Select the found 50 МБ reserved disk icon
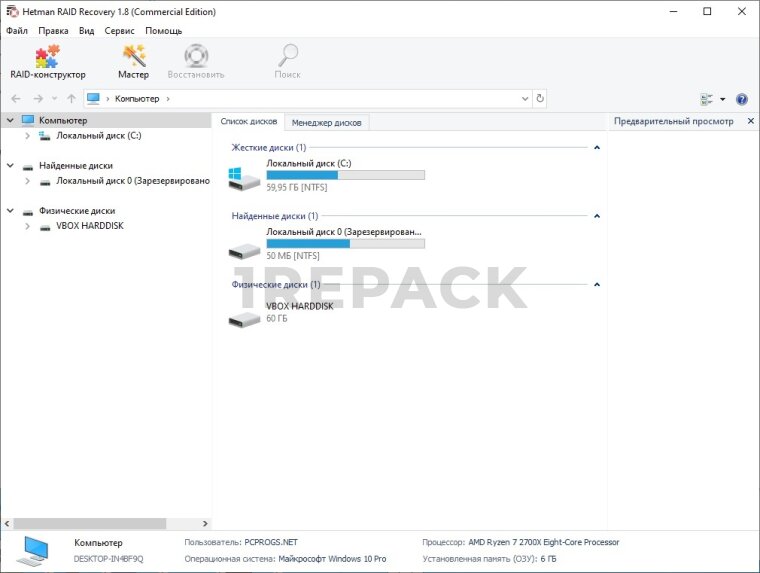The width and height of the screenshot is (760, 573). coord(244,247)
